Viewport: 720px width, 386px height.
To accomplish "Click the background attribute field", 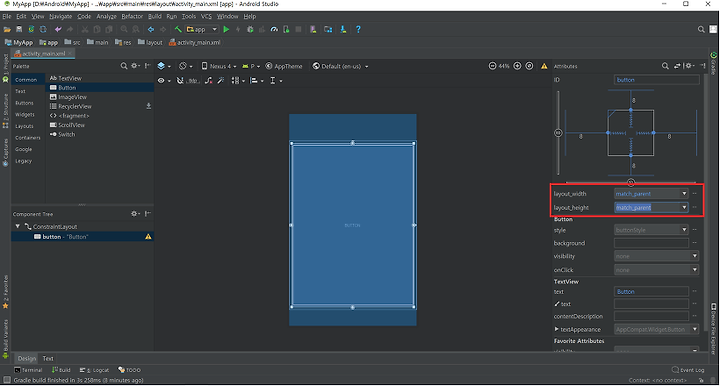I will pos(651,243).
